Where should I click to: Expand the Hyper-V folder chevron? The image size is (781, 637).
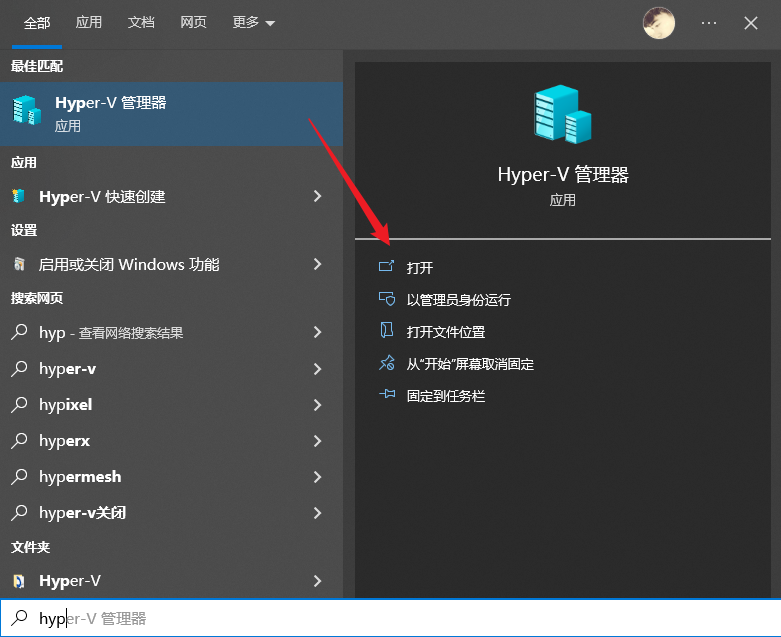pyautogui.click(x=317, y=581)
